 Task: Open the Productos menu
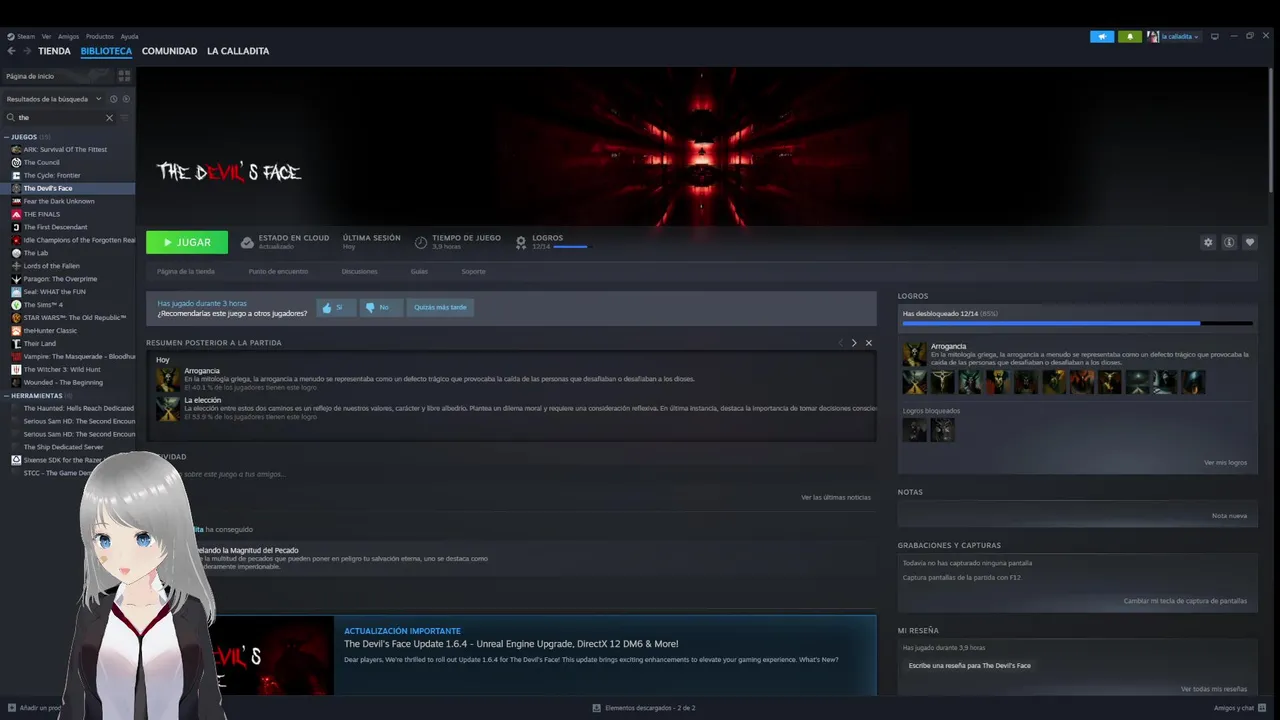tap(100, 37)
